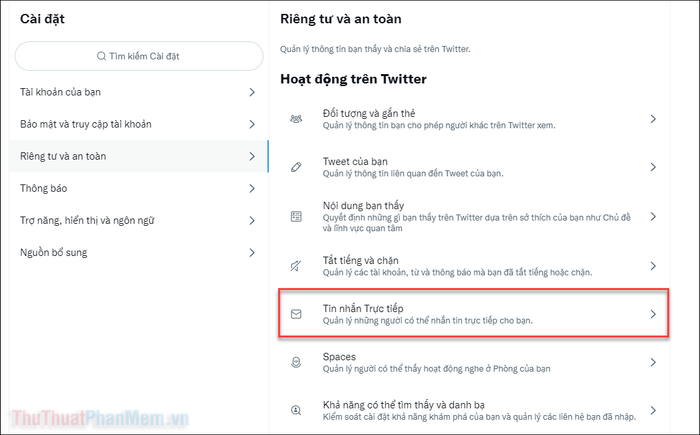Open Tắt tiếng và chặn settings

[x=474, y=266]
